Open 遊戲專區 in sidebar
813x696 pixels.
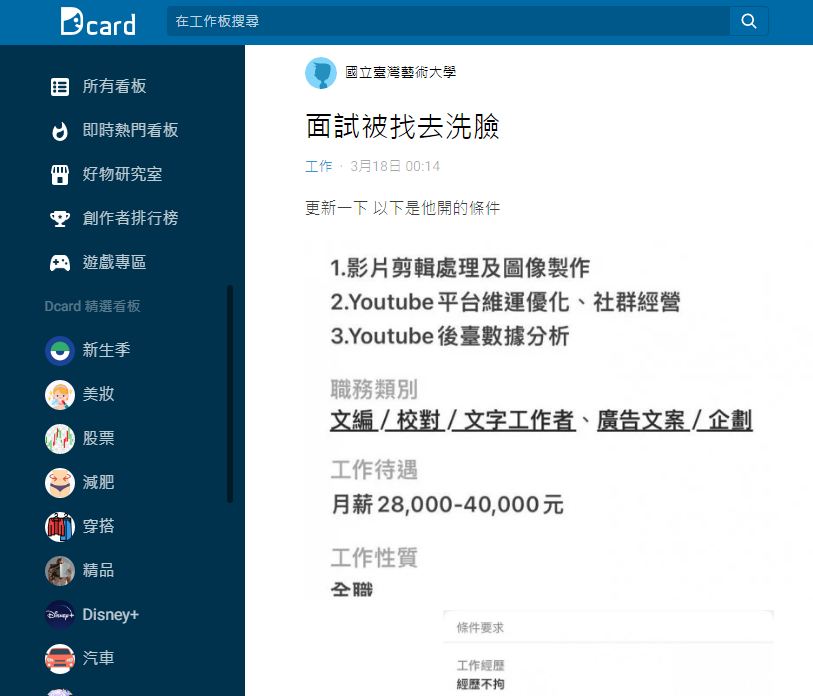[114, 262]
